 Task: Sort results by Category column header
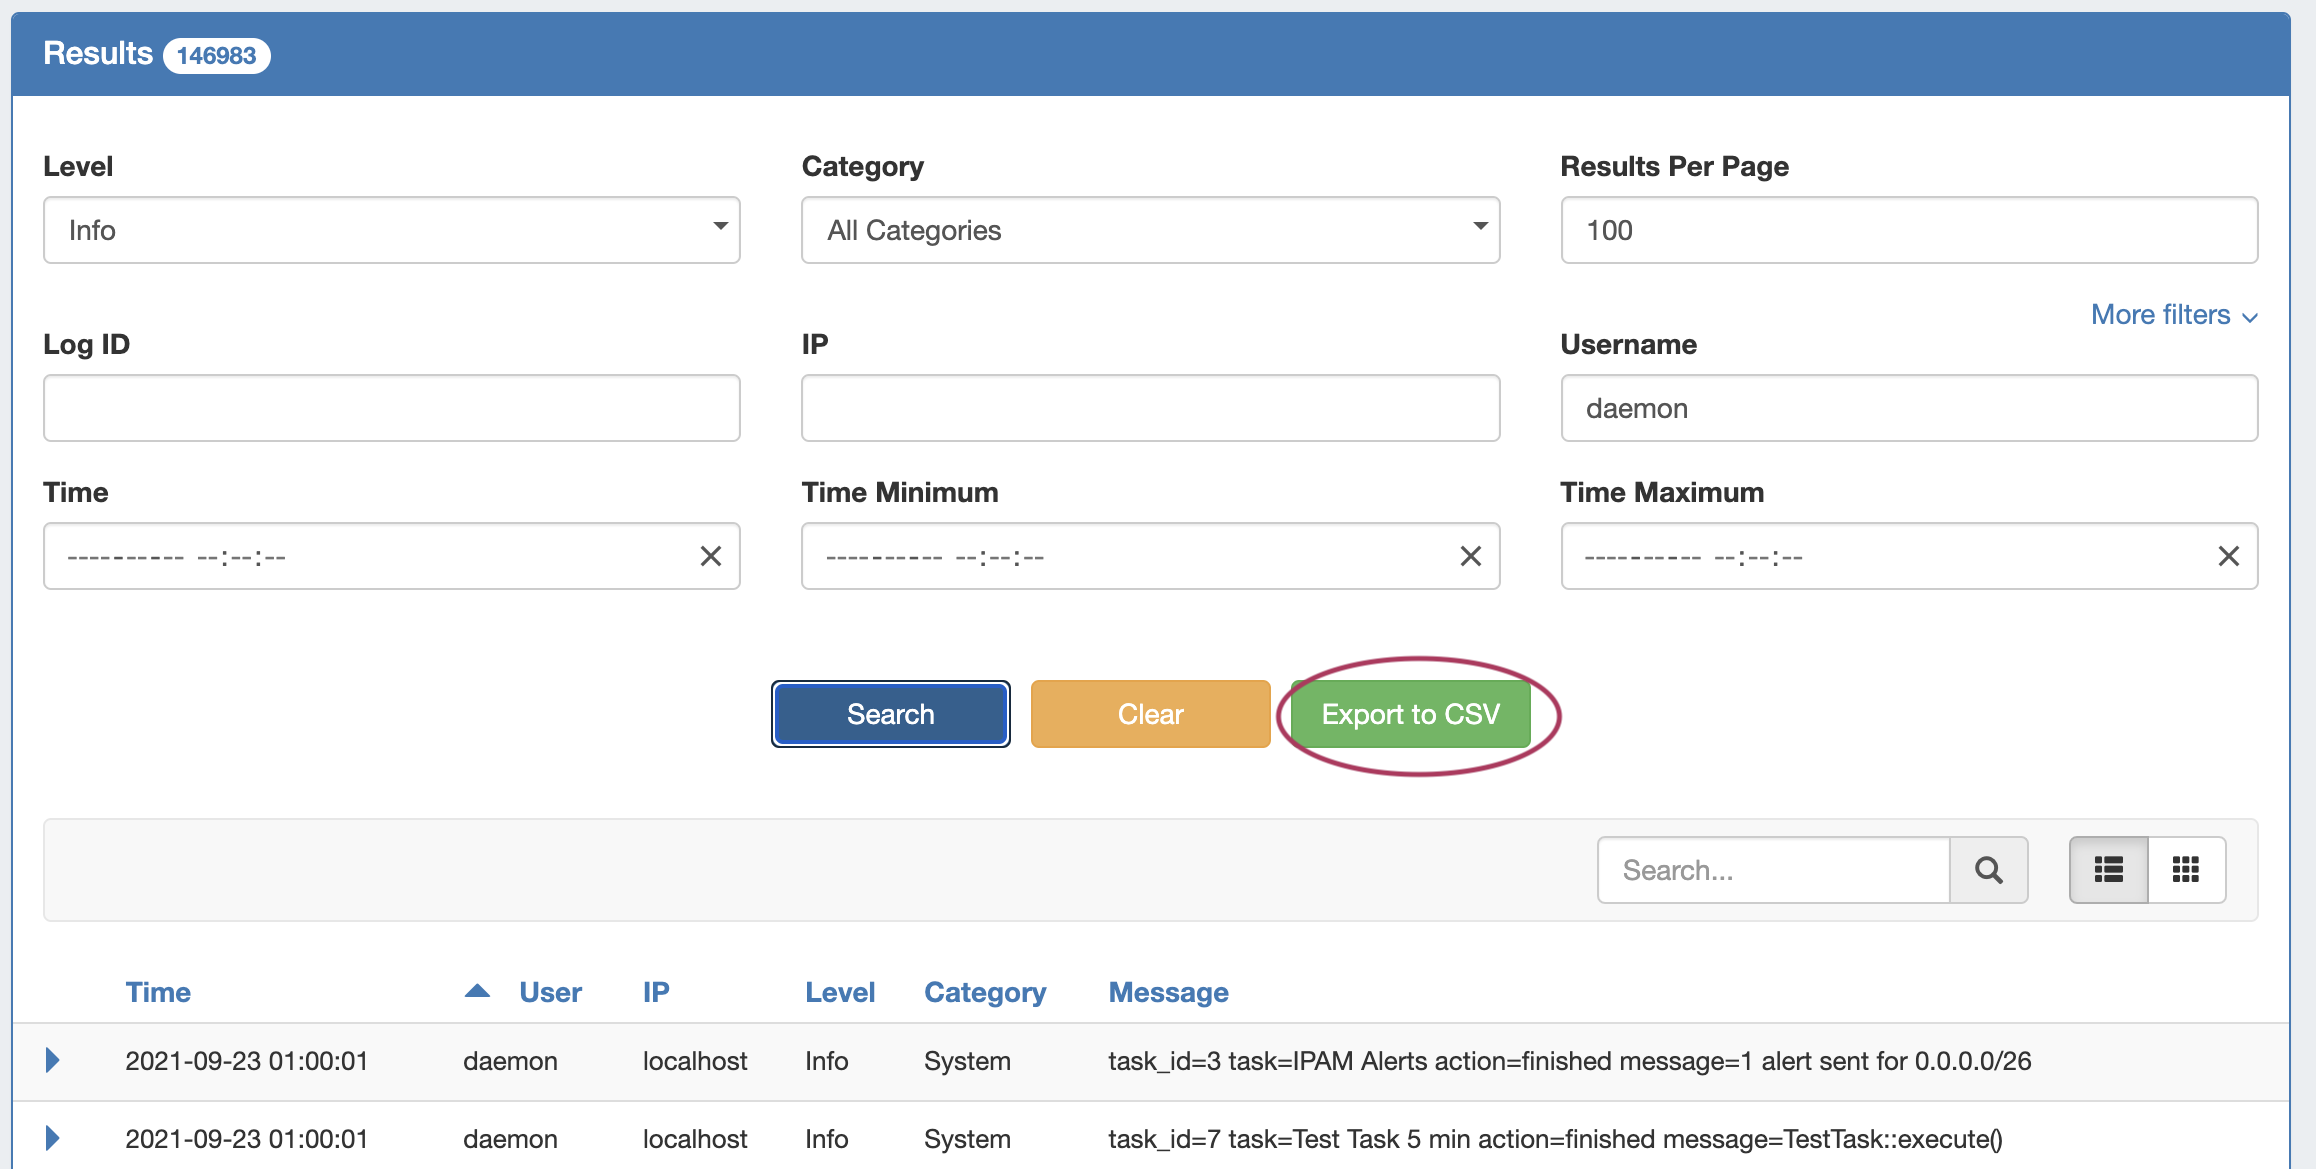984,992
